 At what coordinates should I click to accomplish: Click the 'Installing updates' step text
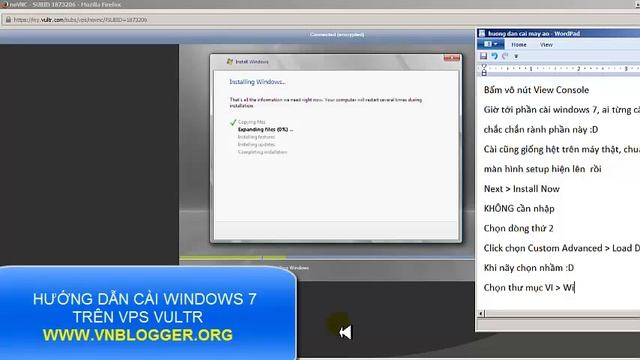256,144
